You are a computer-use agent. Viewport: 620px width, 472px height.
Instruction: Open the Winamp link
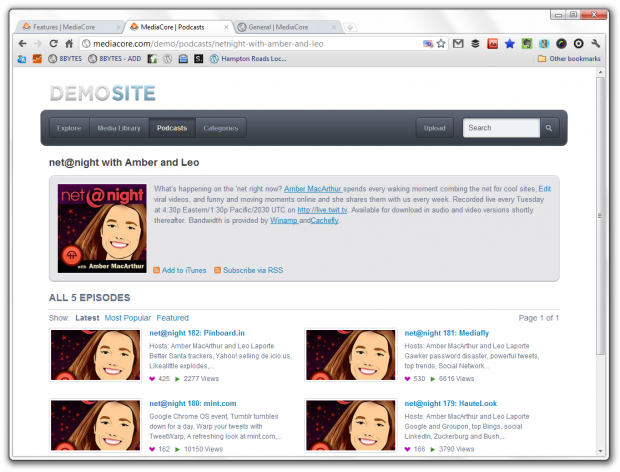click(284, 221)
